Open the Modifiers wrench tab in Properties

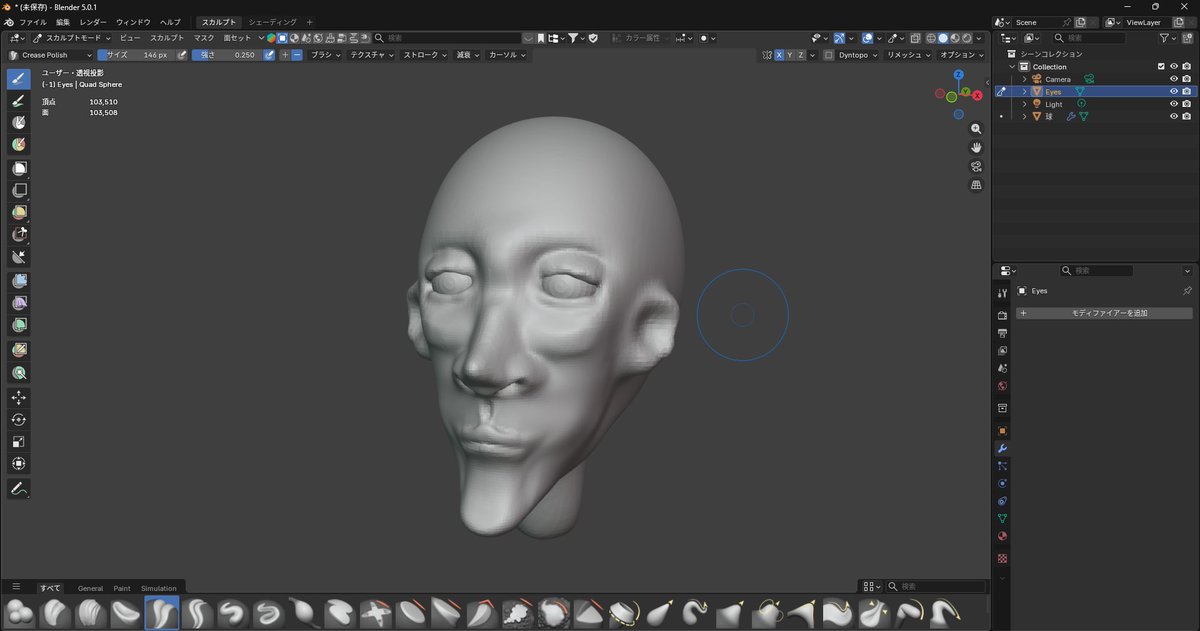[x=1002, y=449]
